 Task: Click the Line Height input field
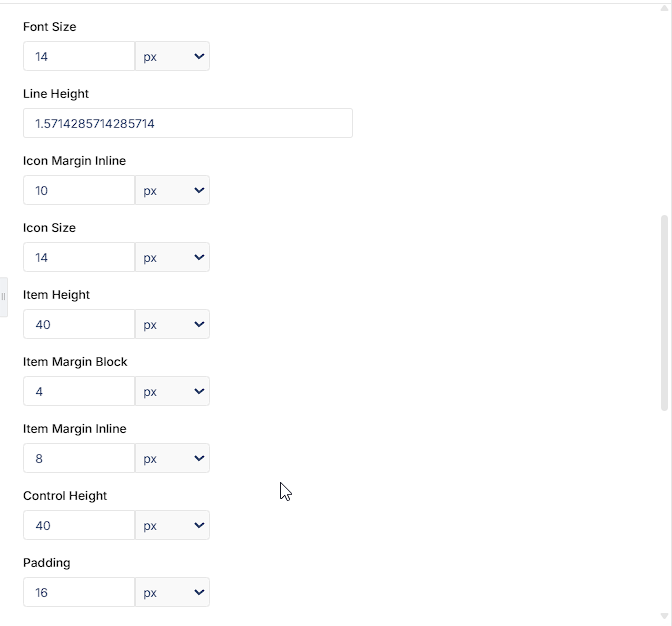188,123
